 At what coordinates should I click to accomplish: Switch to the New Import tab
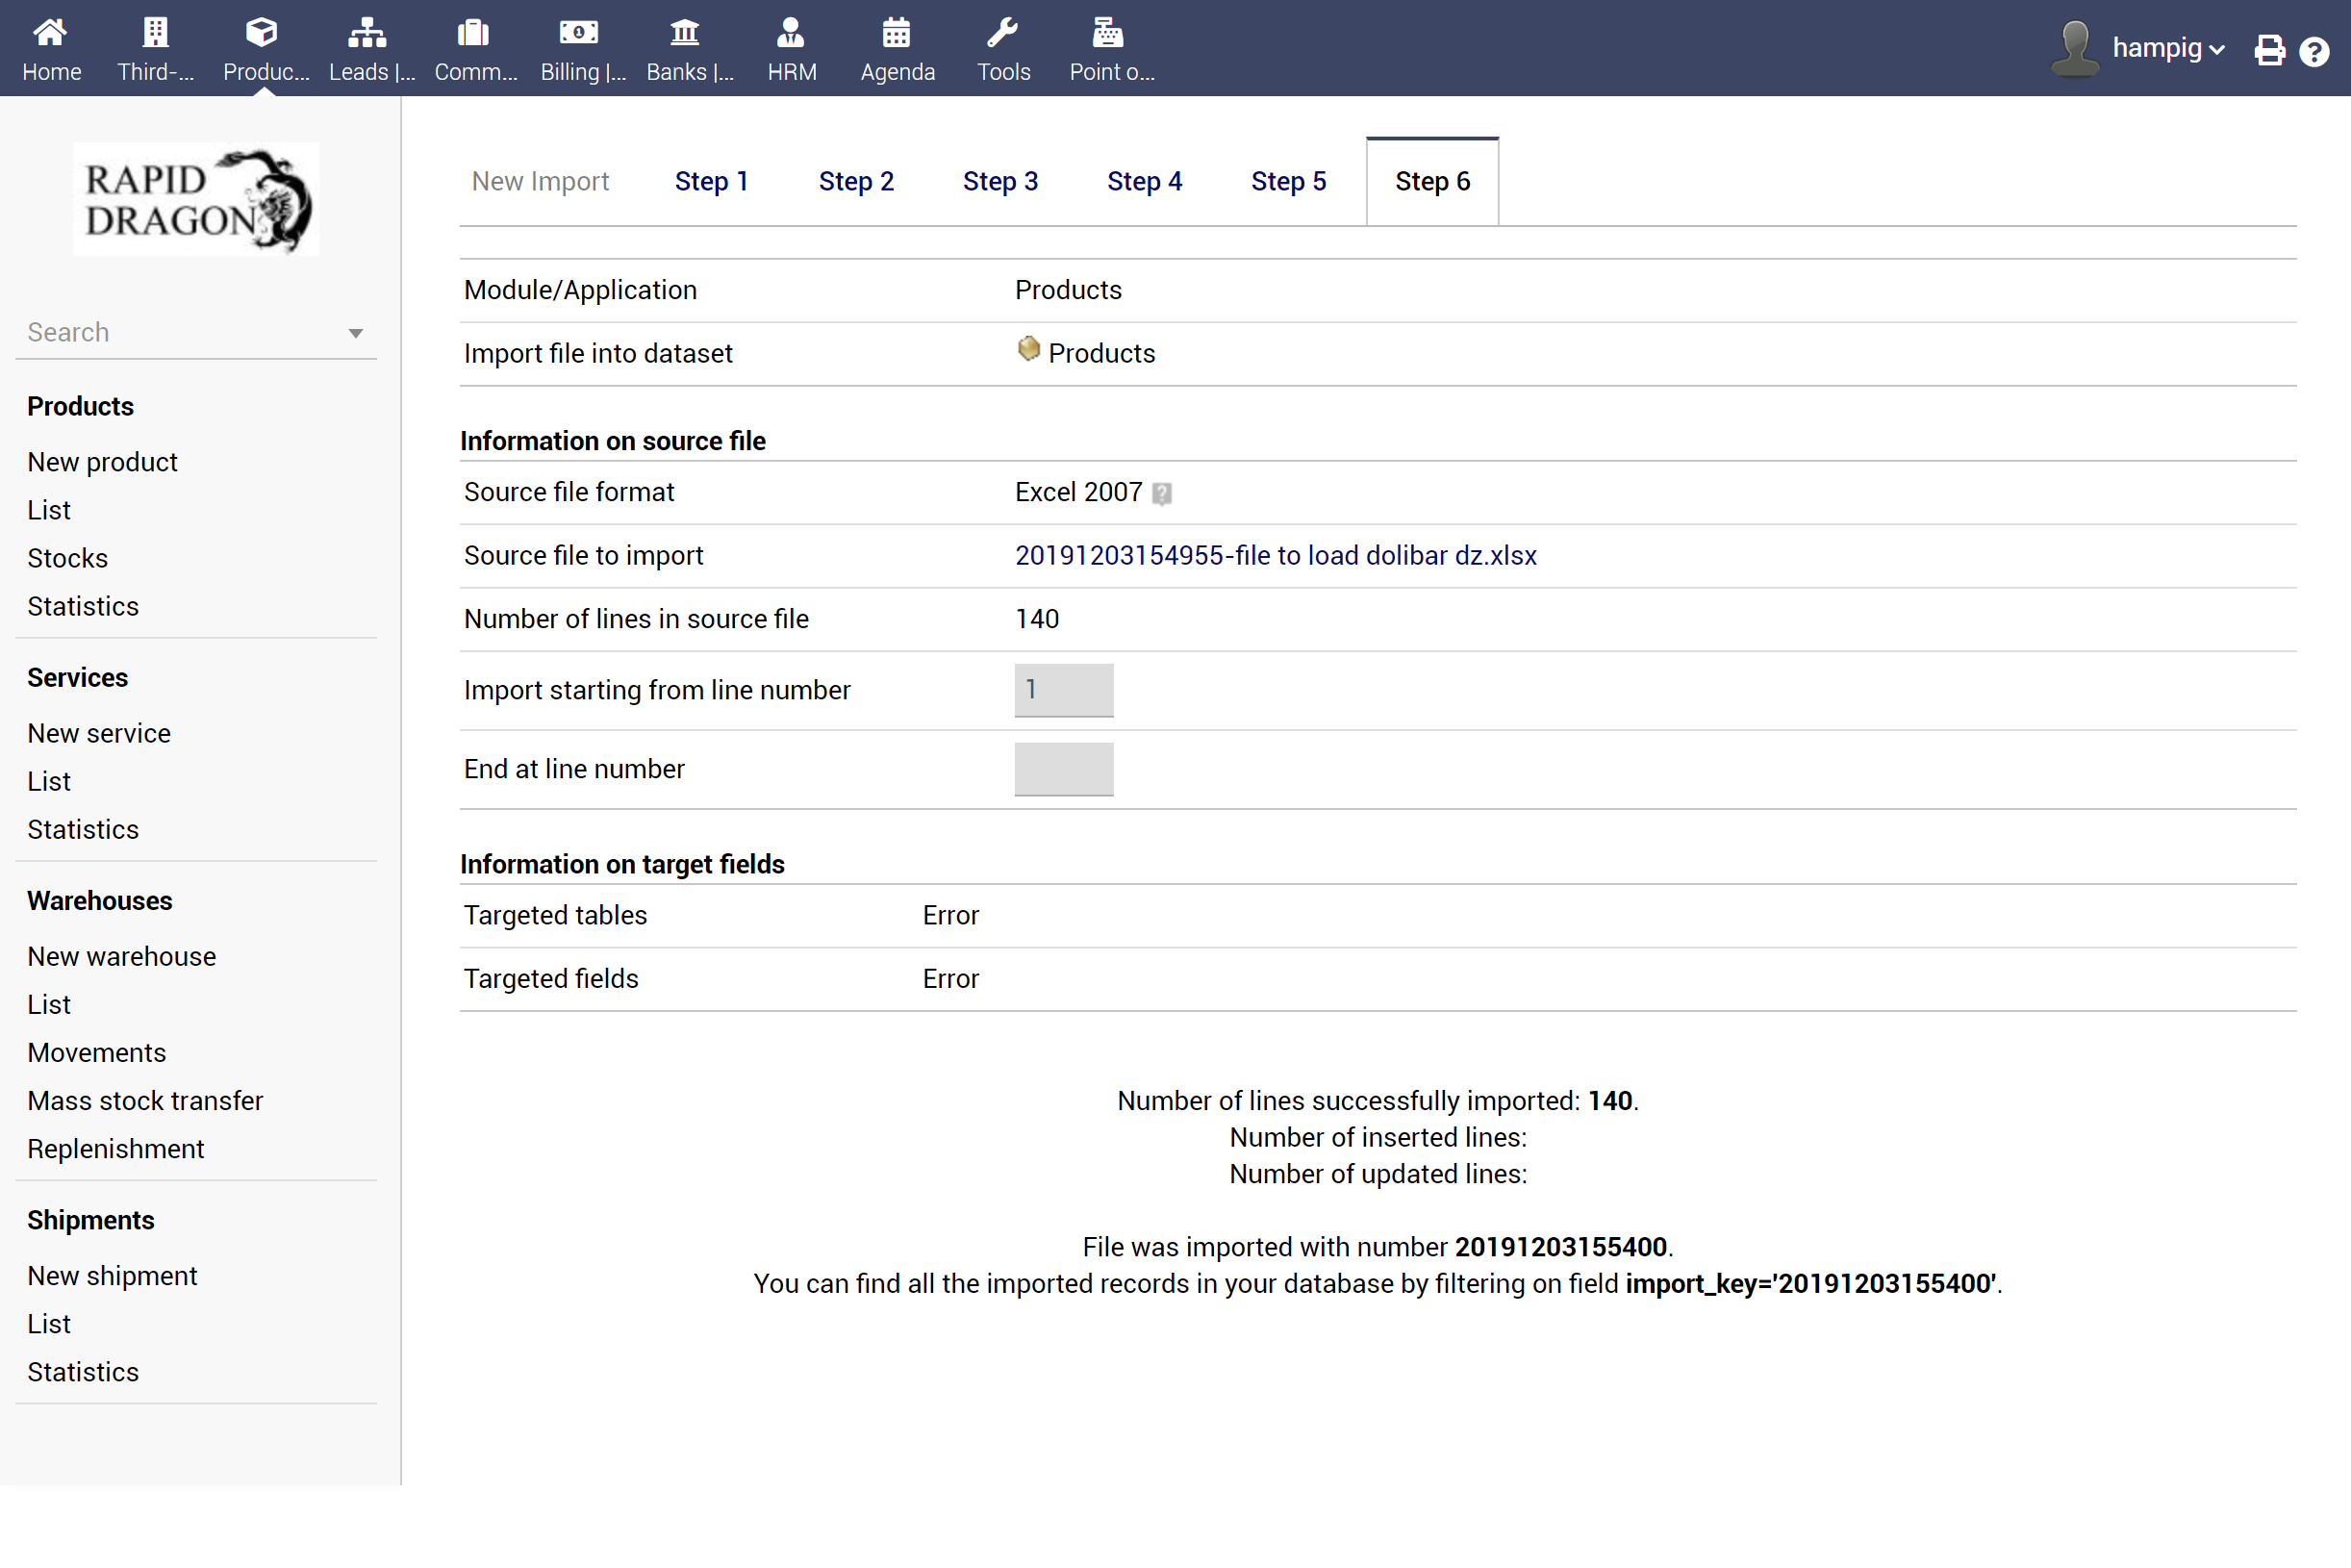[x=540, y=181]
